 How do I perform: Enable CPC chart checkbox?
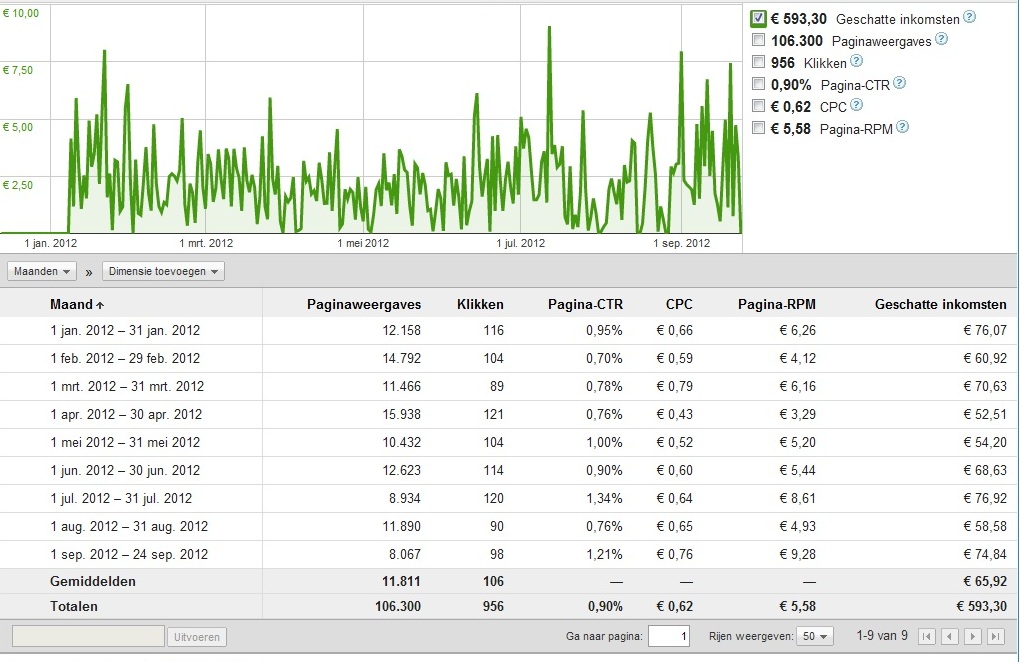point(758,105)
